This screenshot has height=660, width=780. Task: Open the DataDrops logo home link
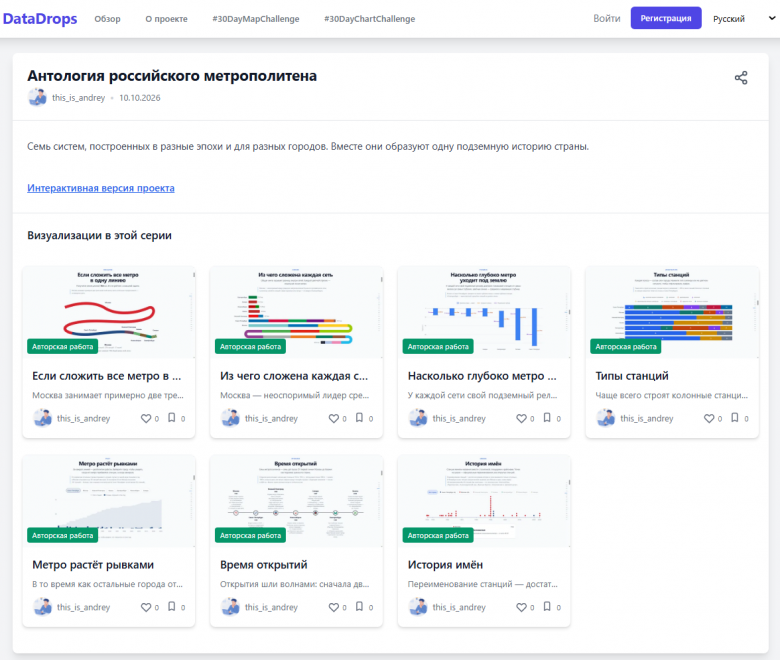40,19
